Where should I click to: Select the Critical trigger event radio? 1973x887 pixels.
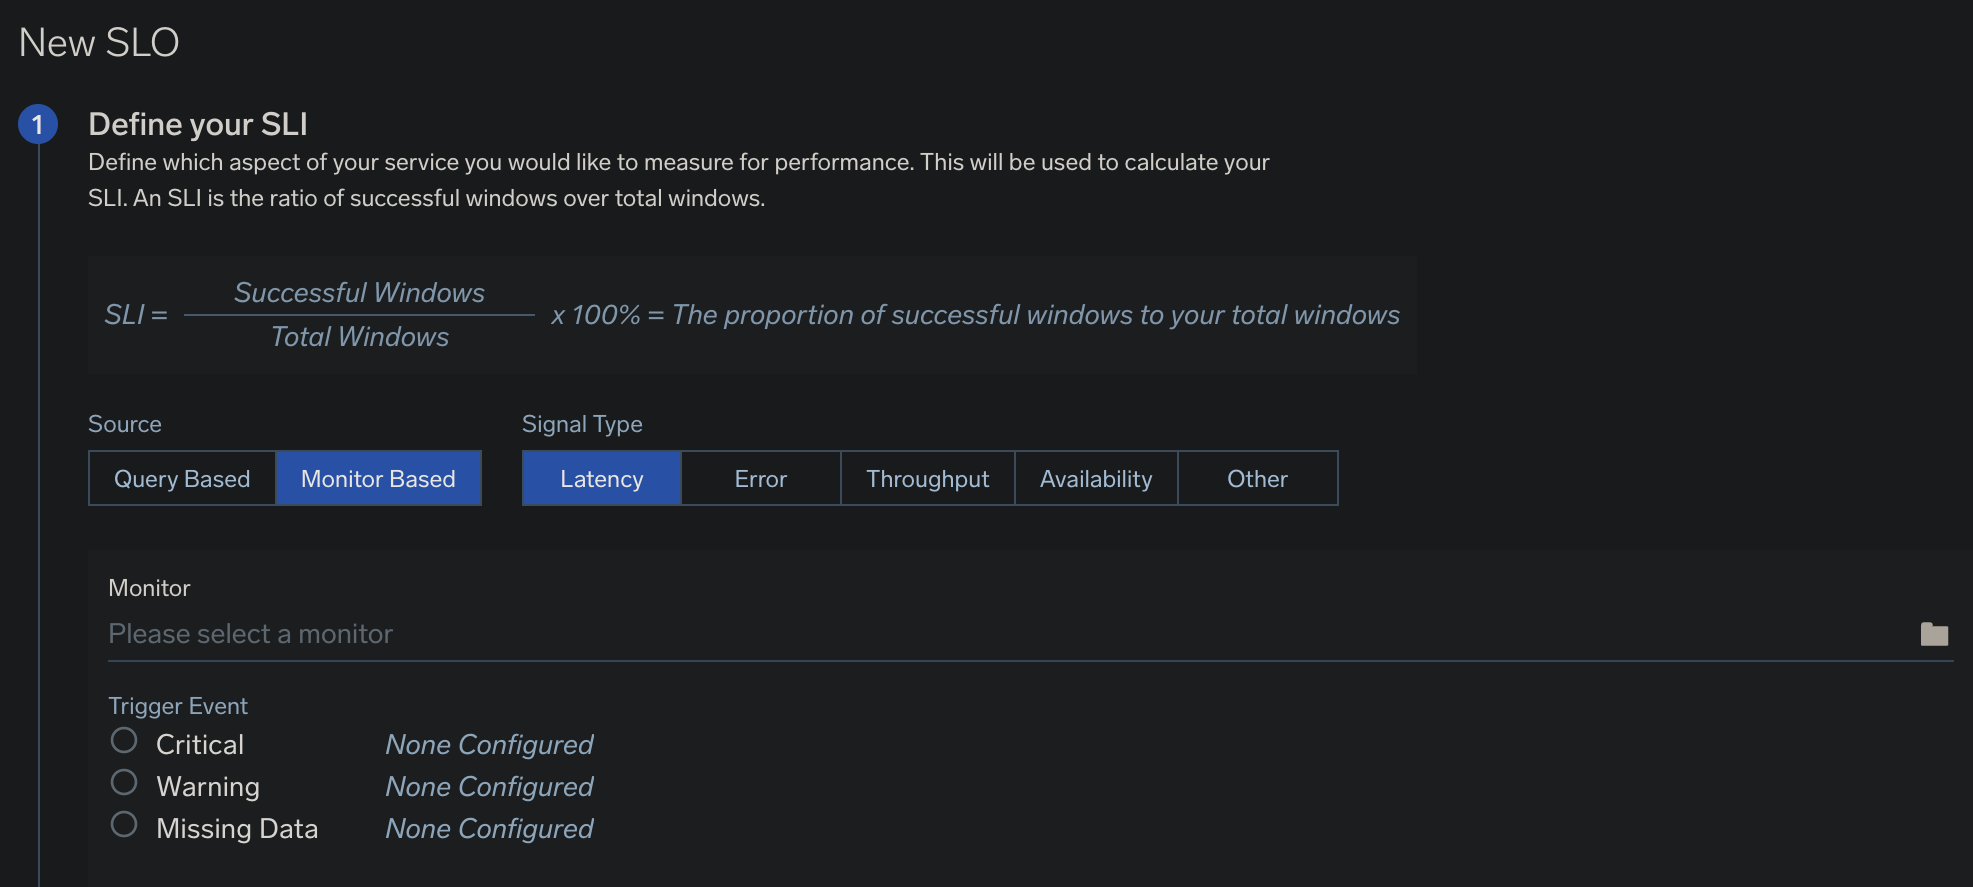click(124, 741)
